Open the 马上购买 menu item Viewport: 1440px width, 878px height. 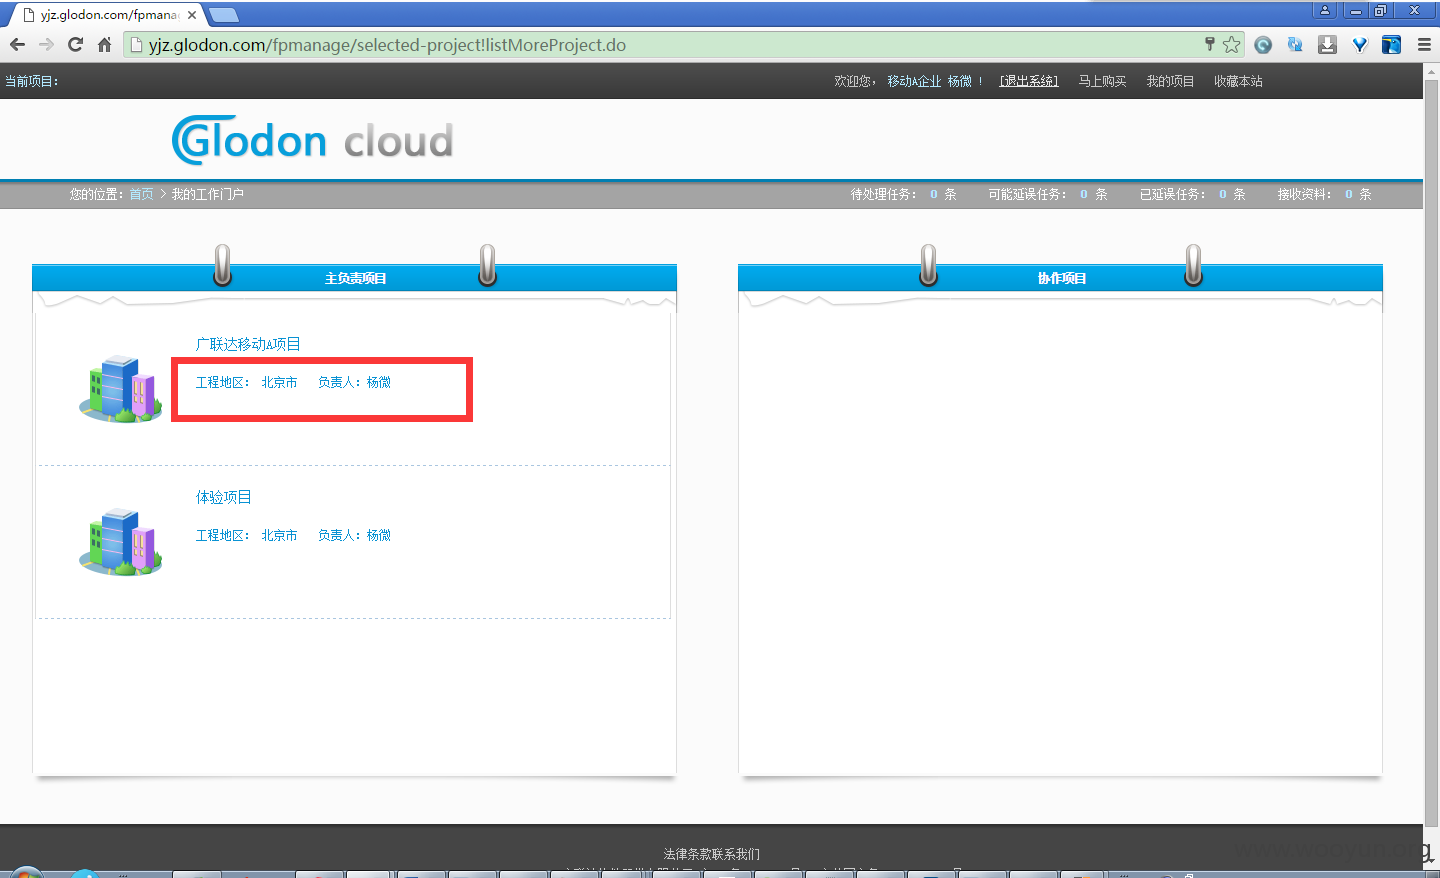1102,81
